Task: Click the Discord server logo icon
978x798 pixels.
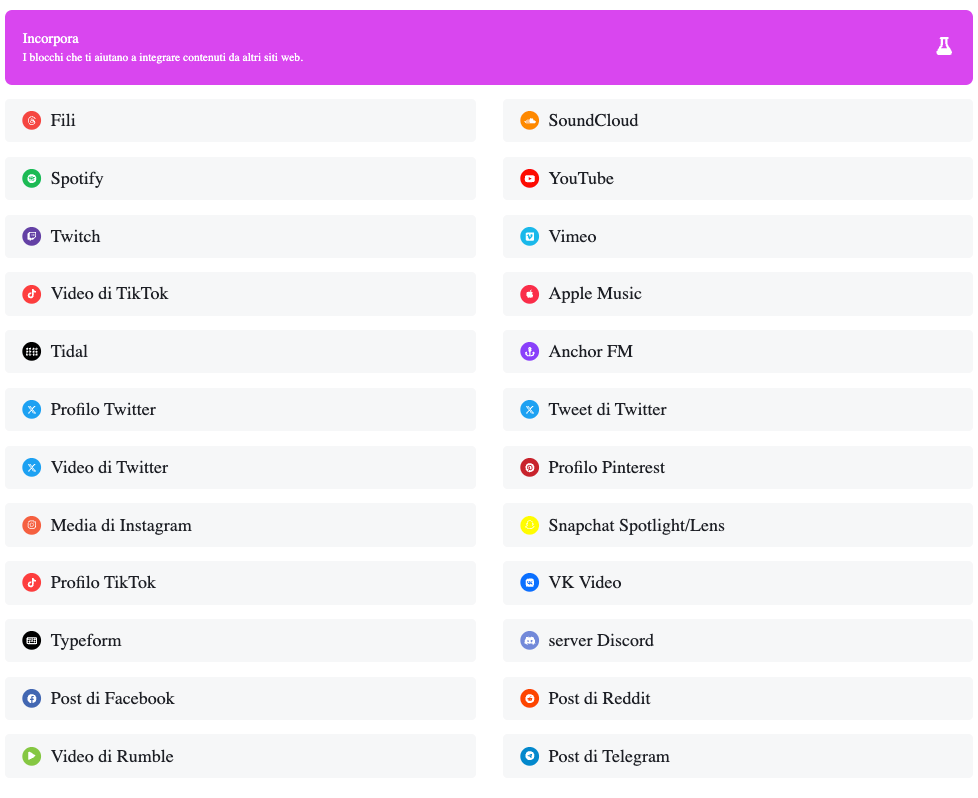Action: point(530,641)
